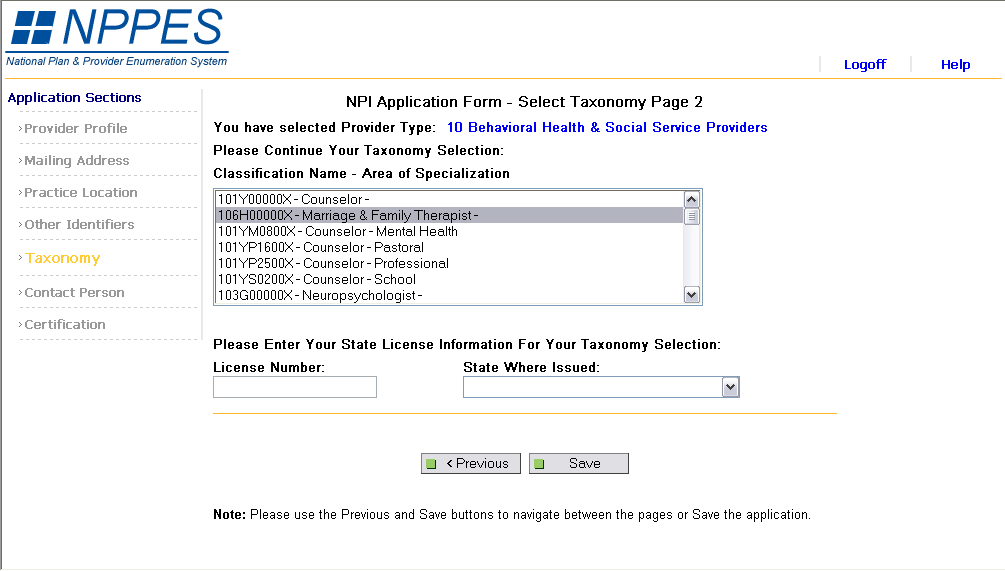Screen dimensions: 1005x571
Task: Select 101Y00000X Counselor taxonomy option
Action: (x=294, y=199)
